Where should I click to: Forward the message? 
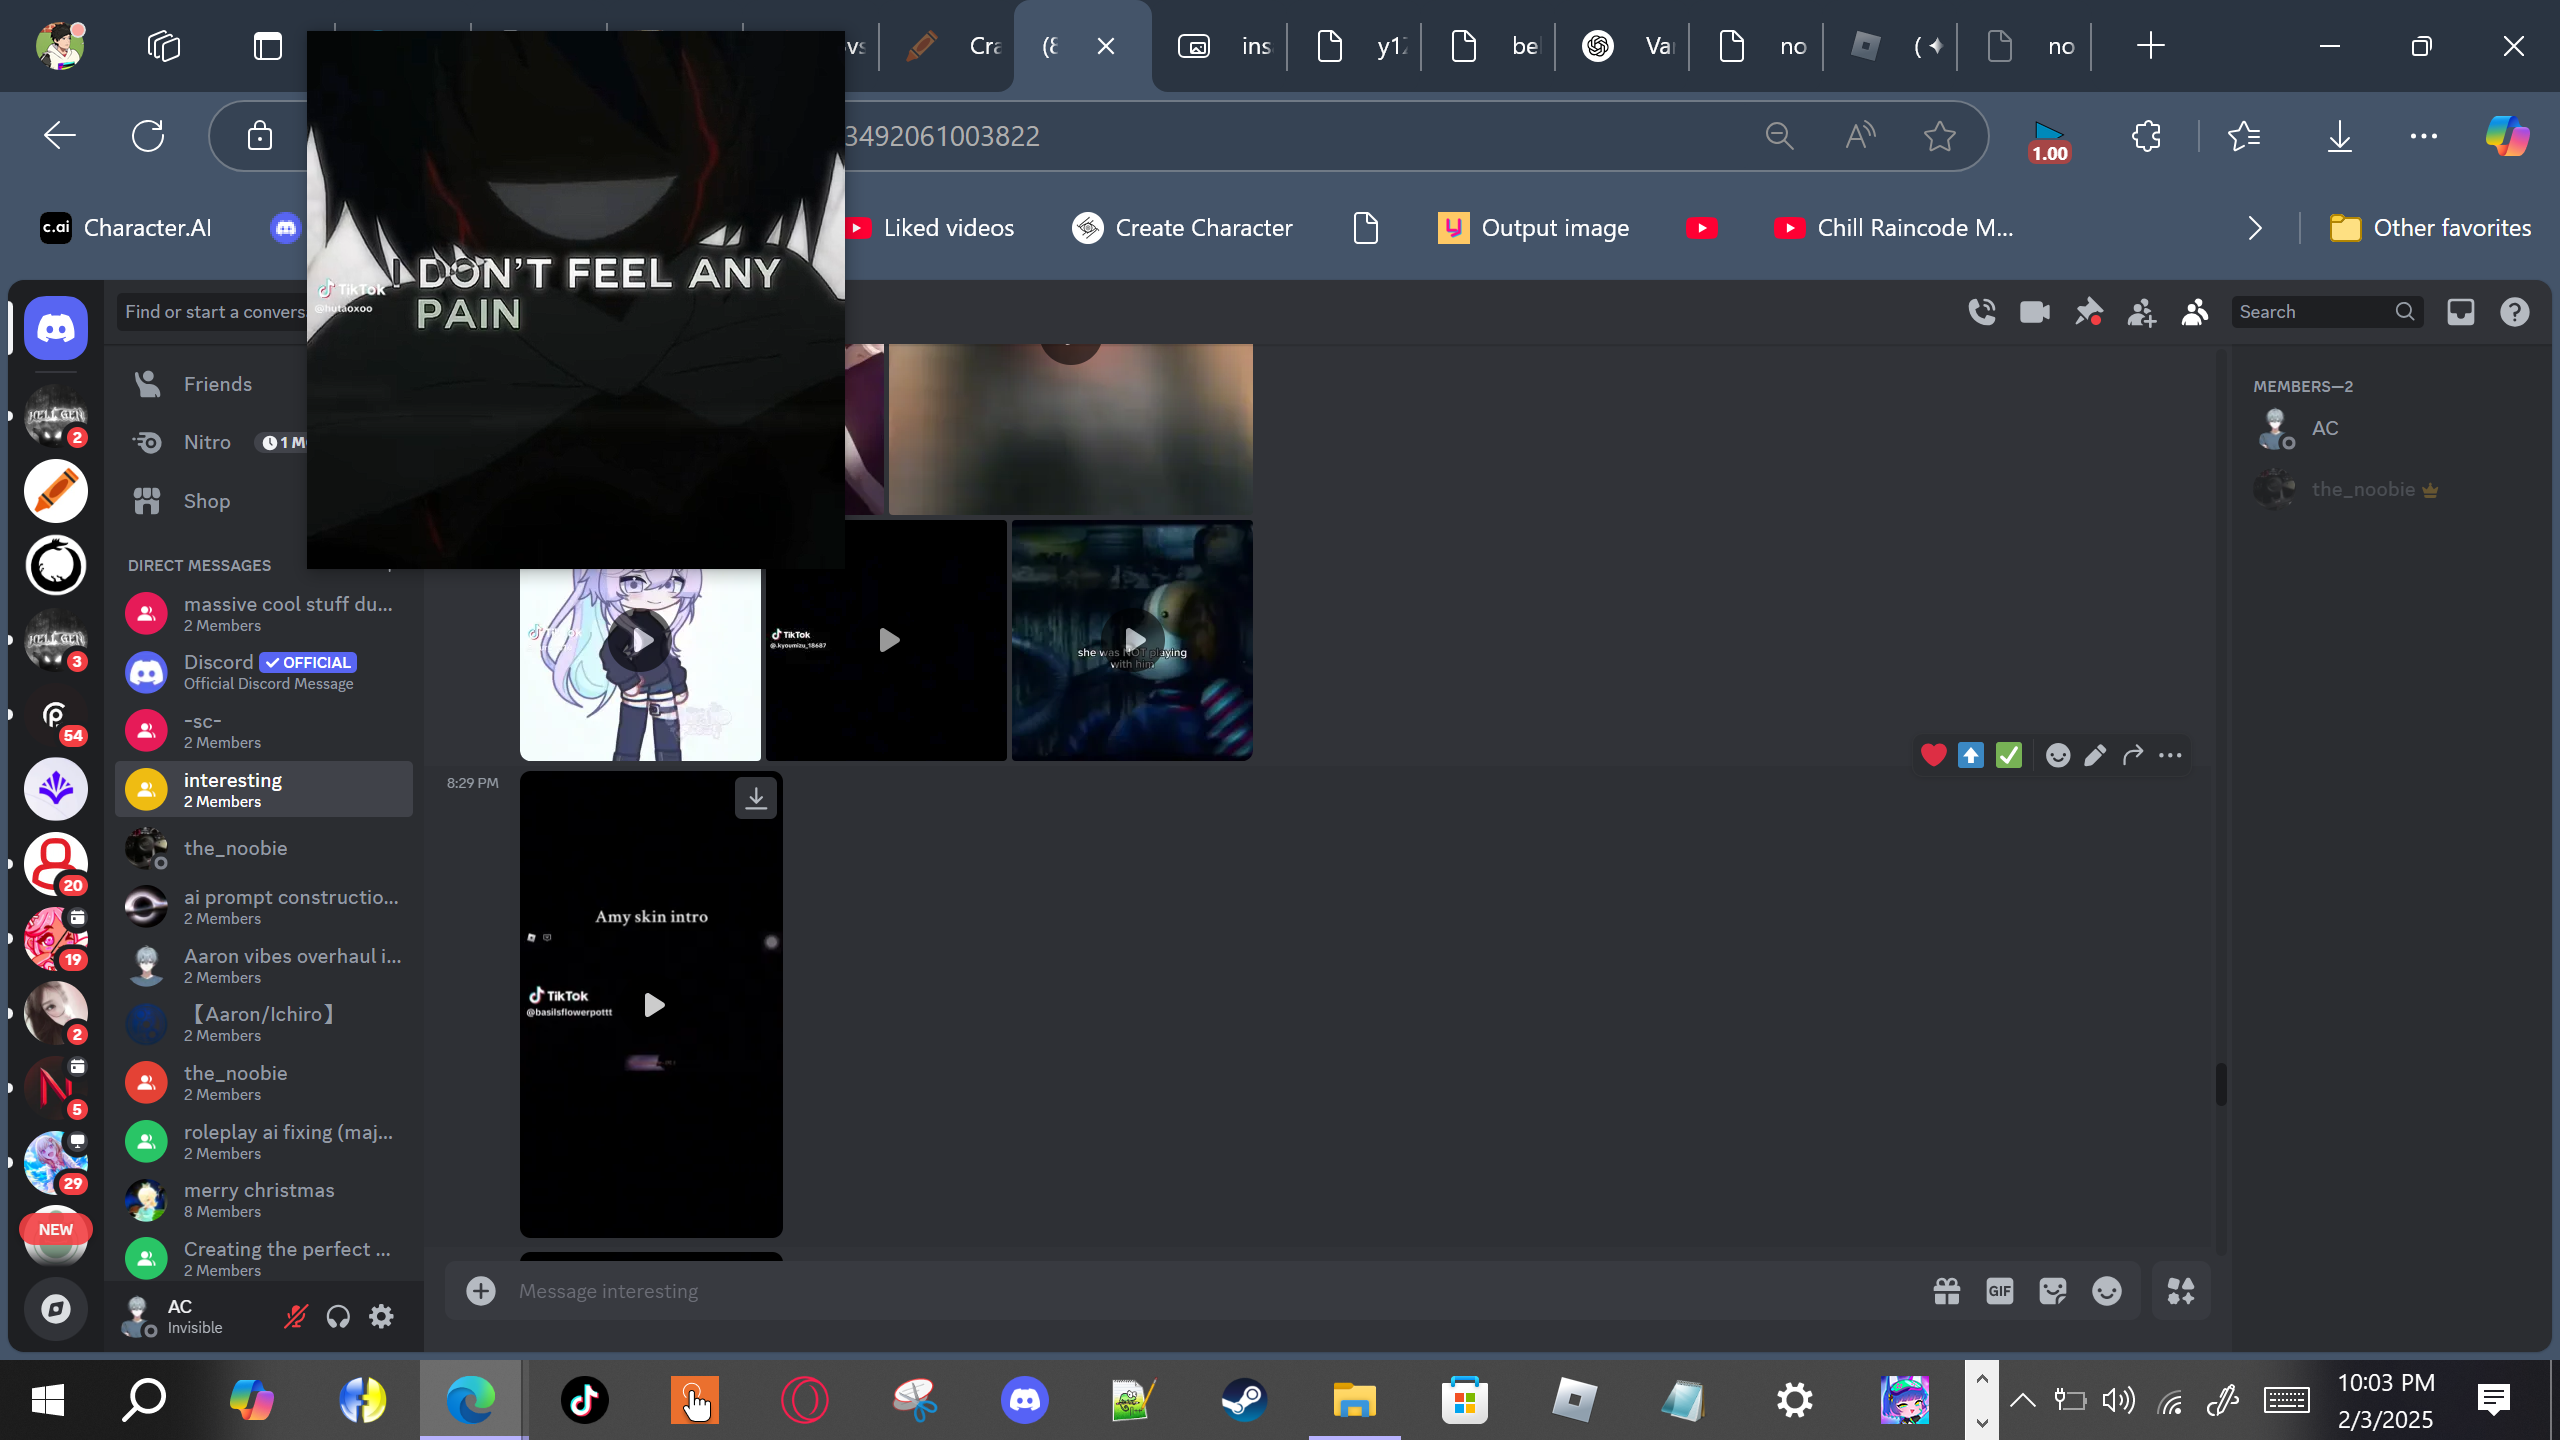(2133, 755)
